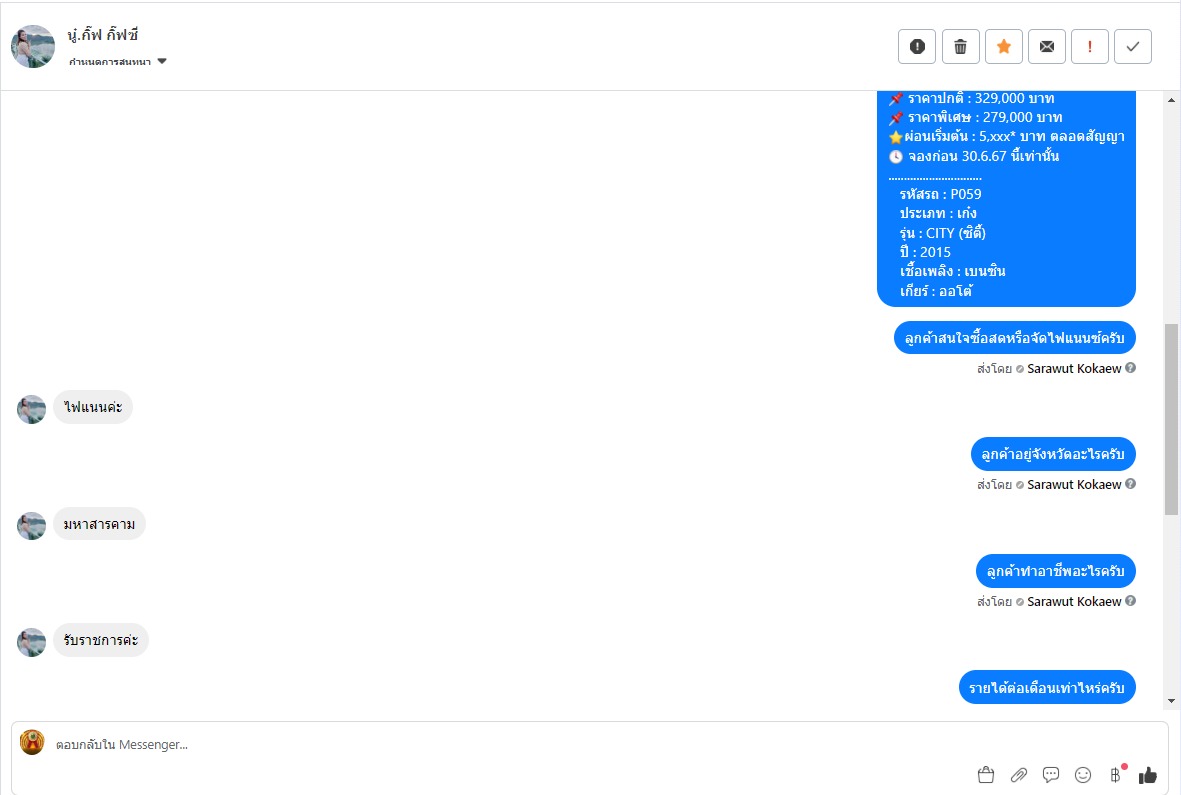This screenshot has width=1181, height=795.
Task: Open saved replies speech bubble icon
Action: click(1051, 775)
